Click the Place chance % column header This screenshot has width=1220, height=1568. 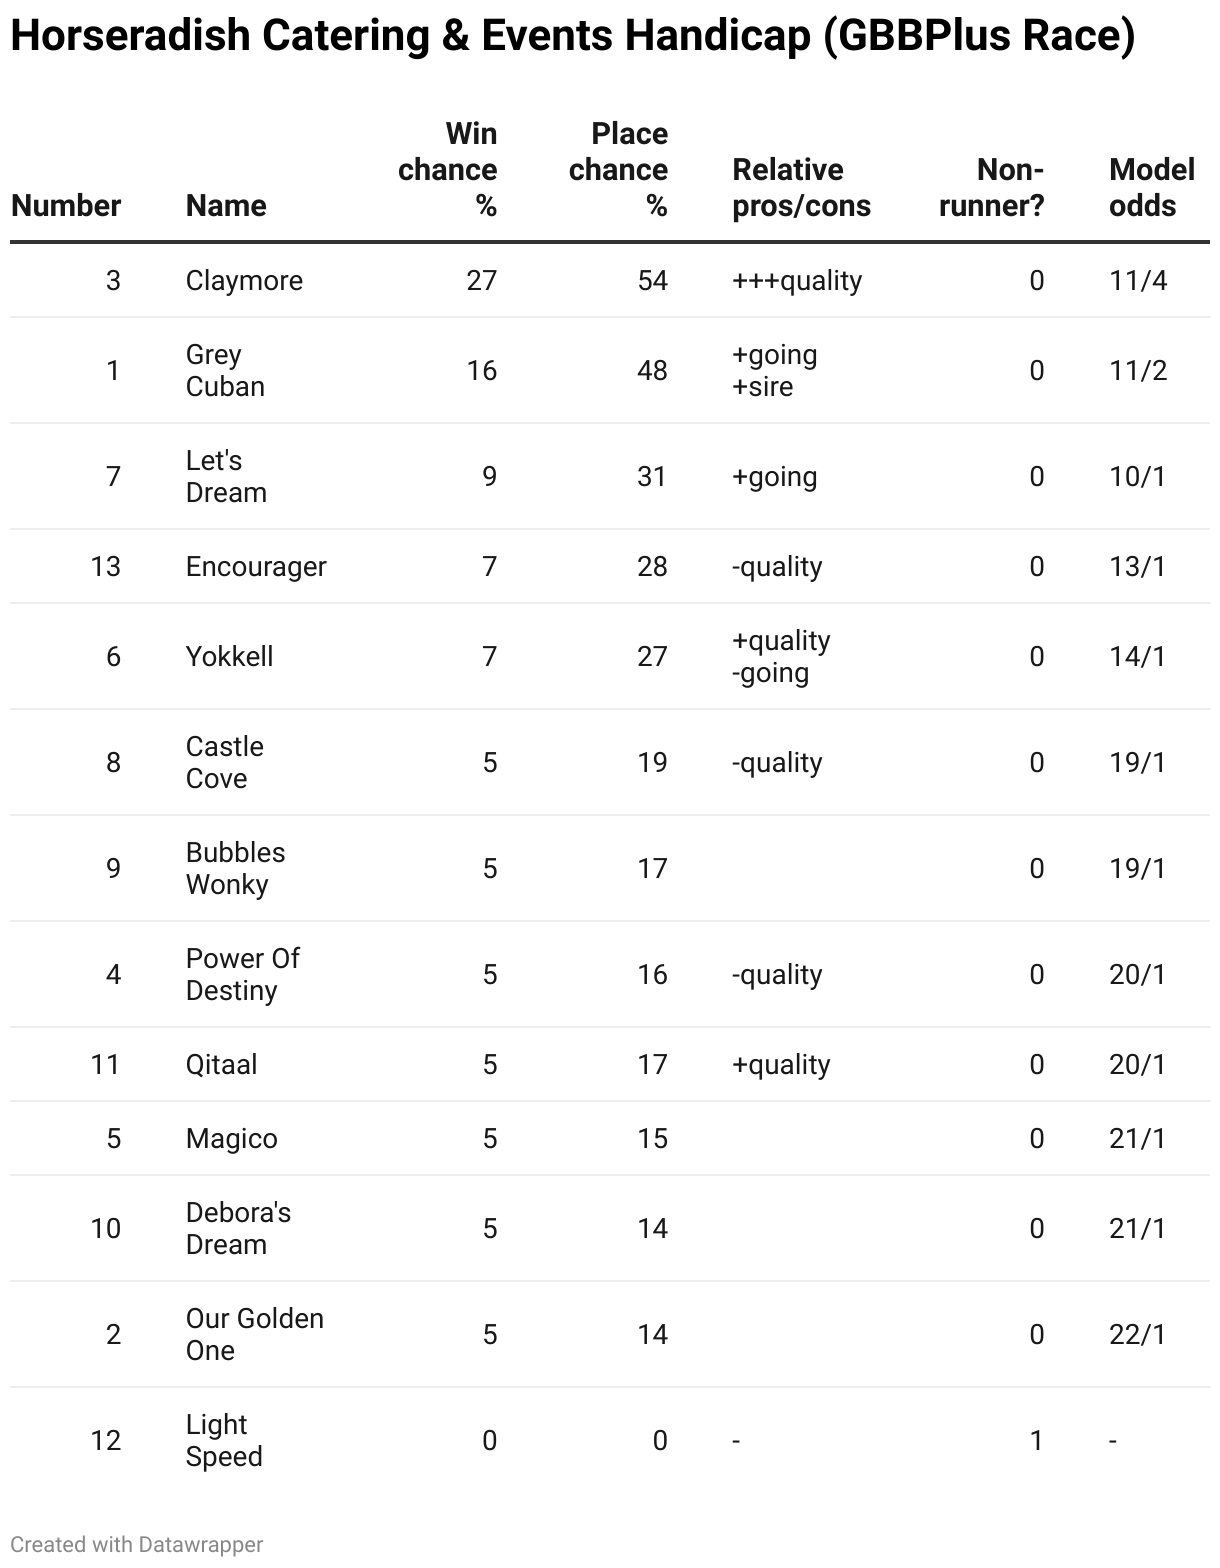[618, 169]
